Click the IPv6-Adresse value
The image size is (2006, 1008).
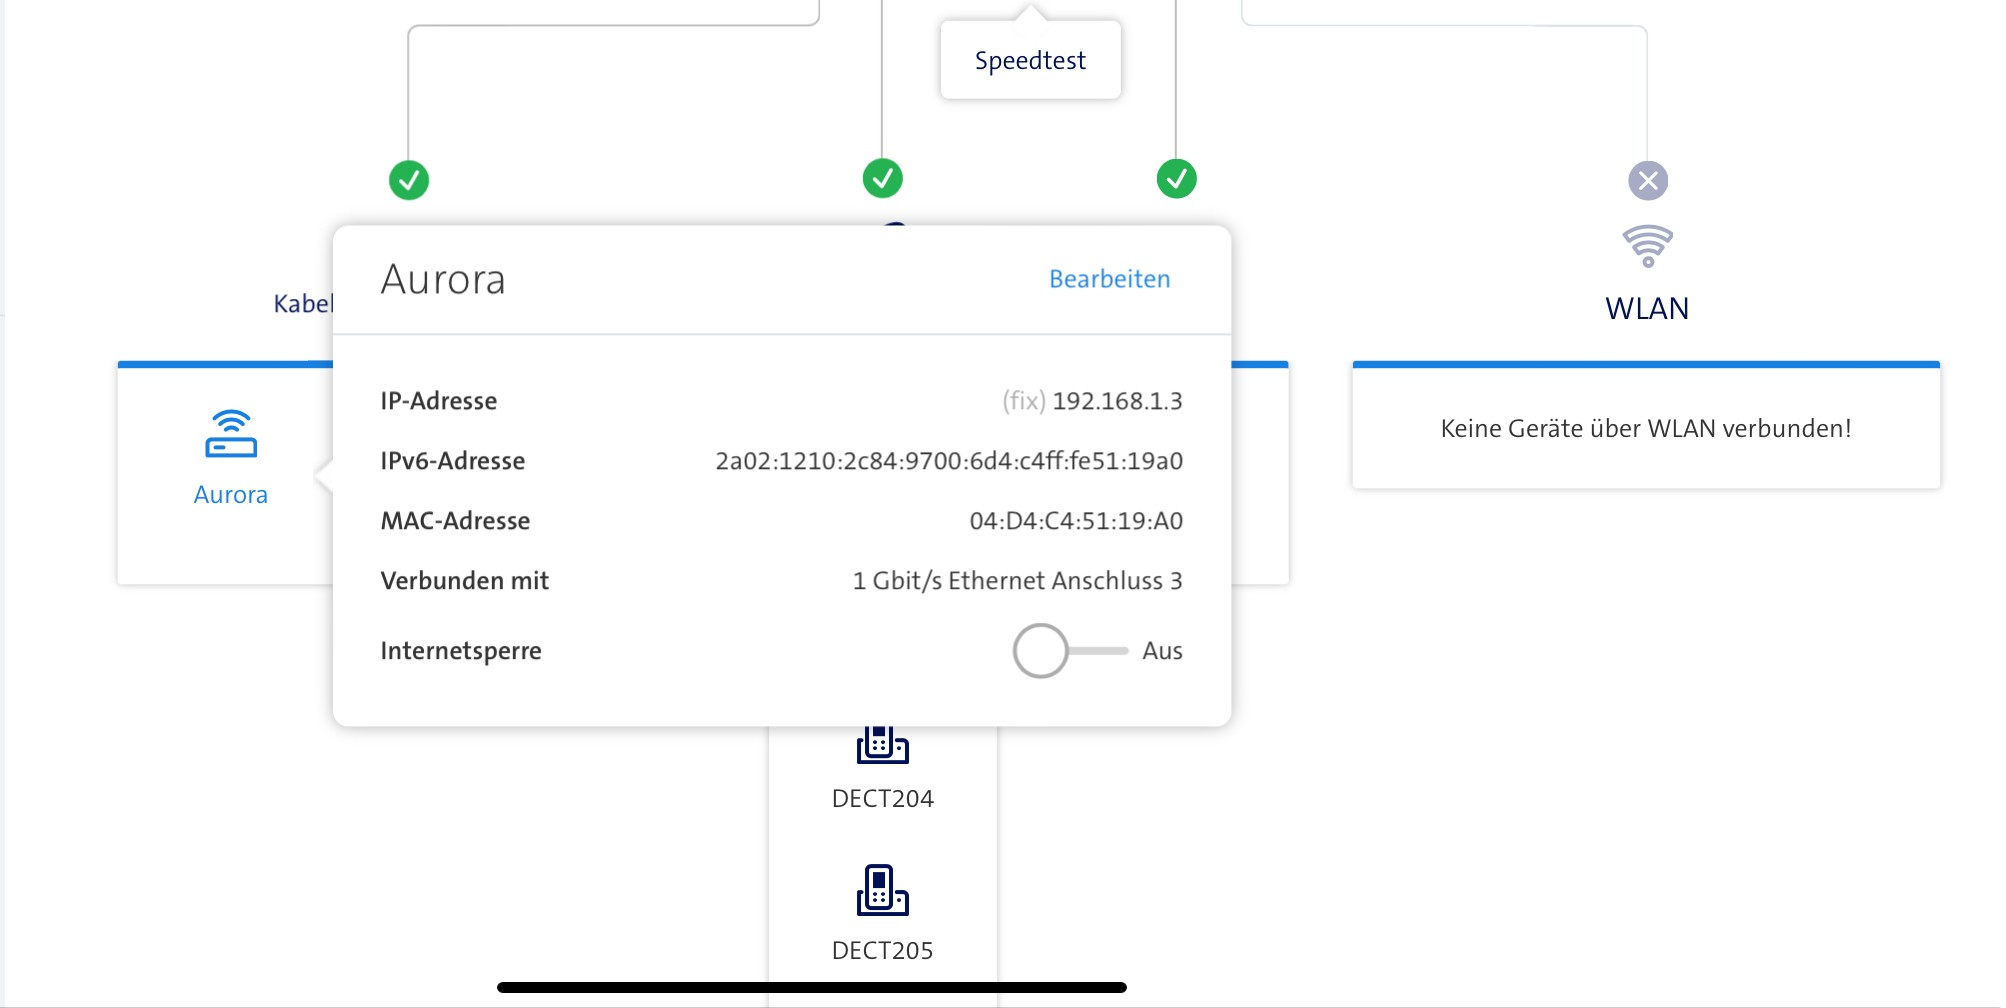click(948, 461)
